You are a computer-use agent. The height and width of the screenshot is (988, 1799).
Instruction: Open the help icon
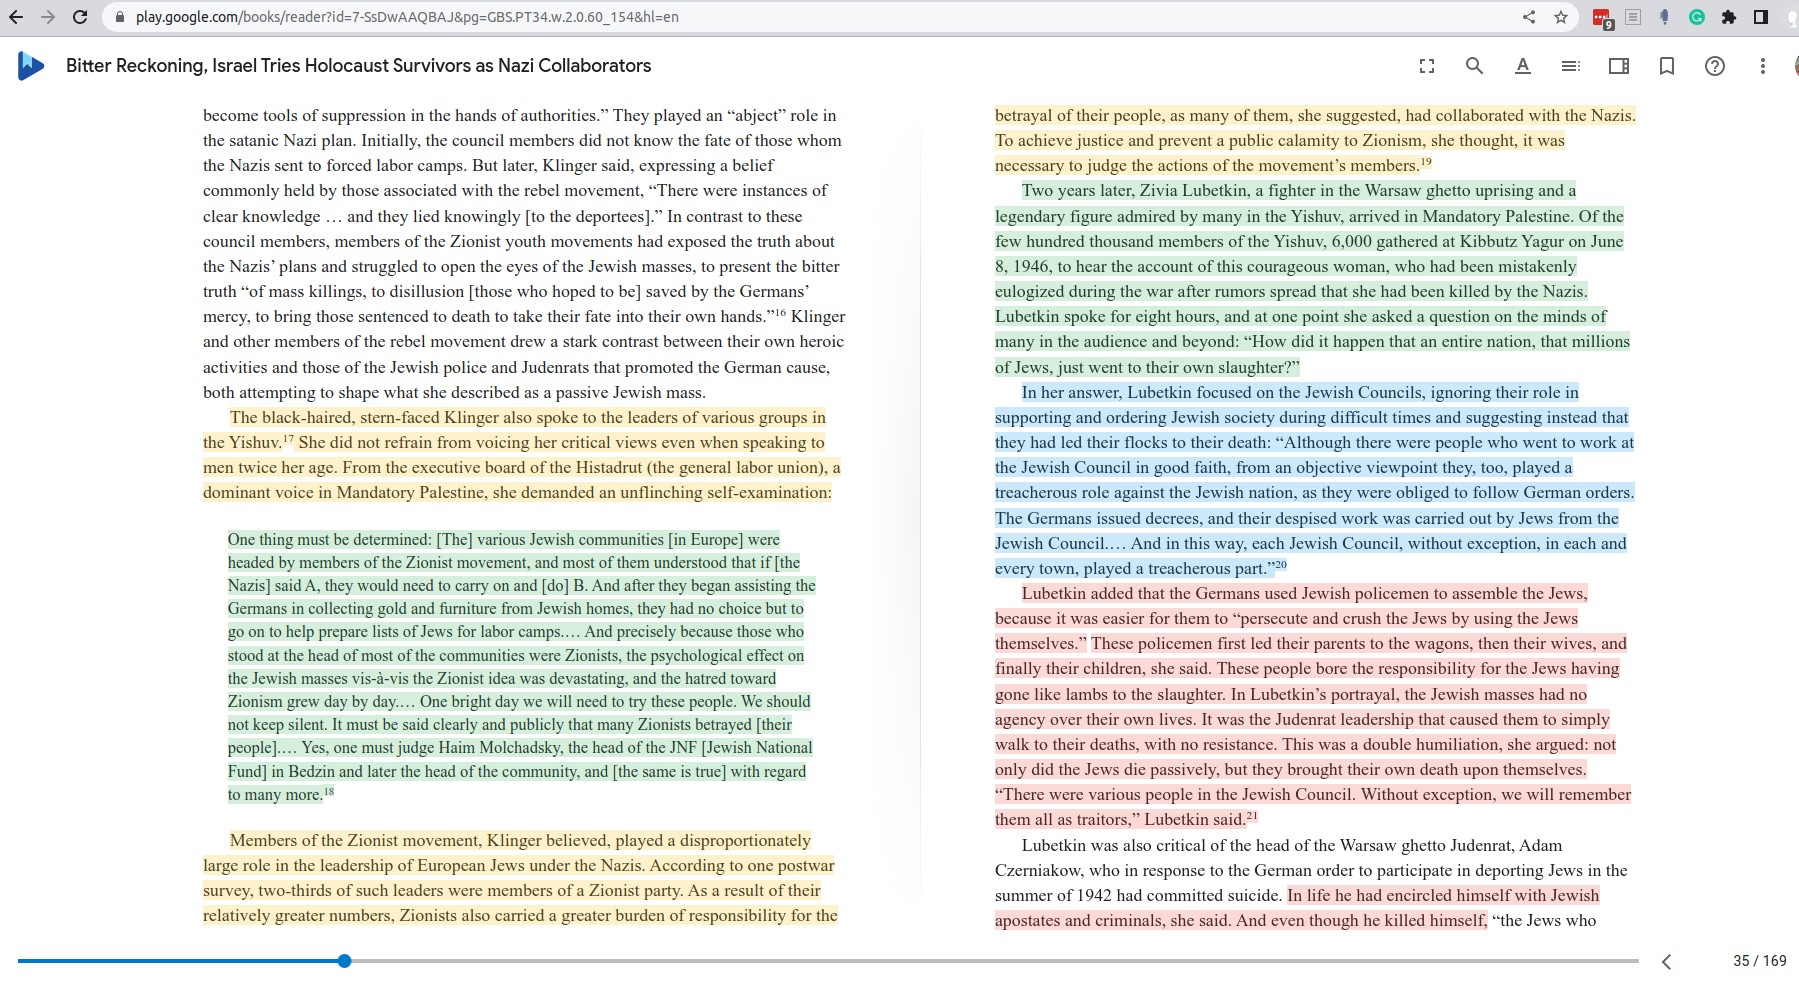click(1714, 66)
